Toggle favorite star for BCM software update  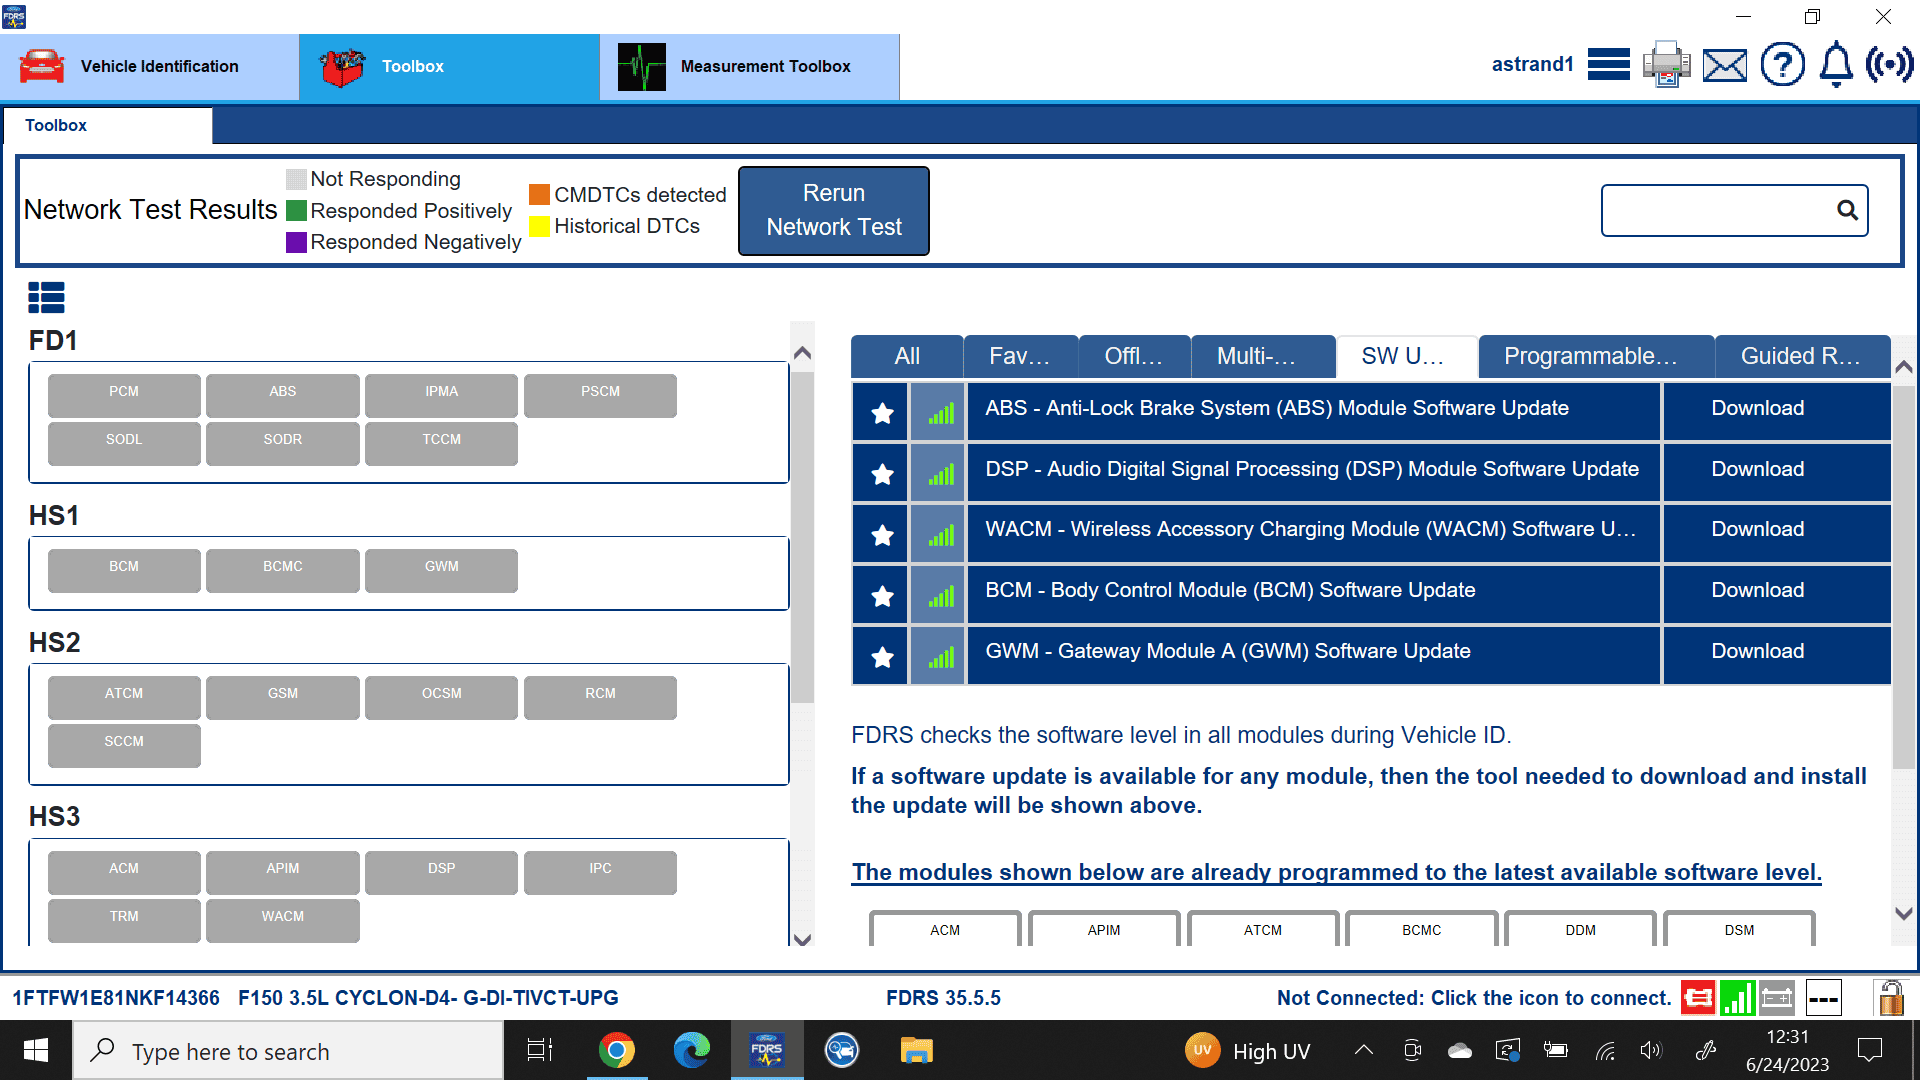pyautogui.click(x=881, y=596)
